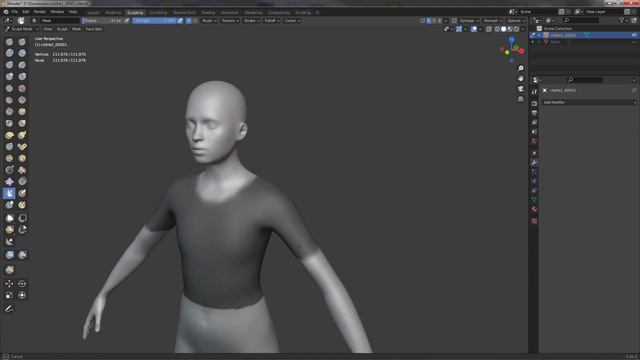Open the Active Tool properties tab
Screen dimensions: 640x360
pos(534,92)
